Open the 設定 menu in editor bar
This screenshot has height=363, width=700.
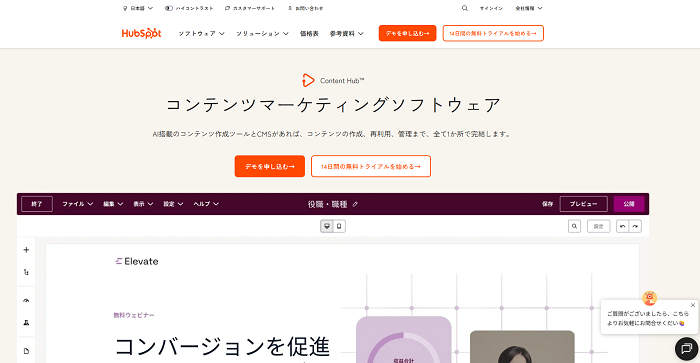pyautogui.click(x=173, y=204)
